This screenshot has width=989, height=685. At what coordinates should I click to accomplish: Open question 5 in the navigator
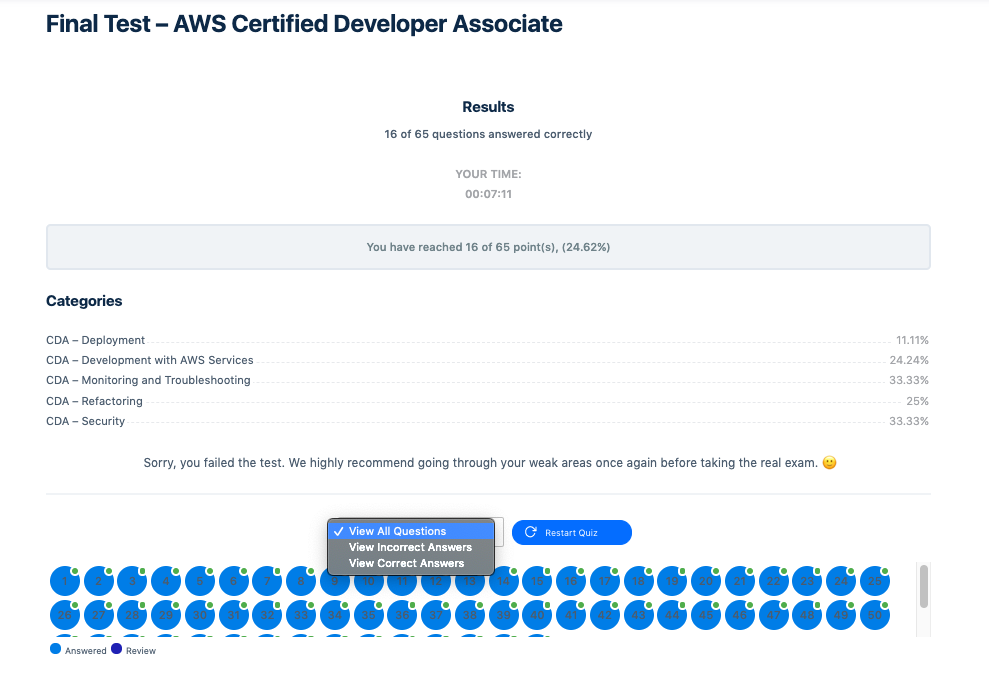[200, 581]
